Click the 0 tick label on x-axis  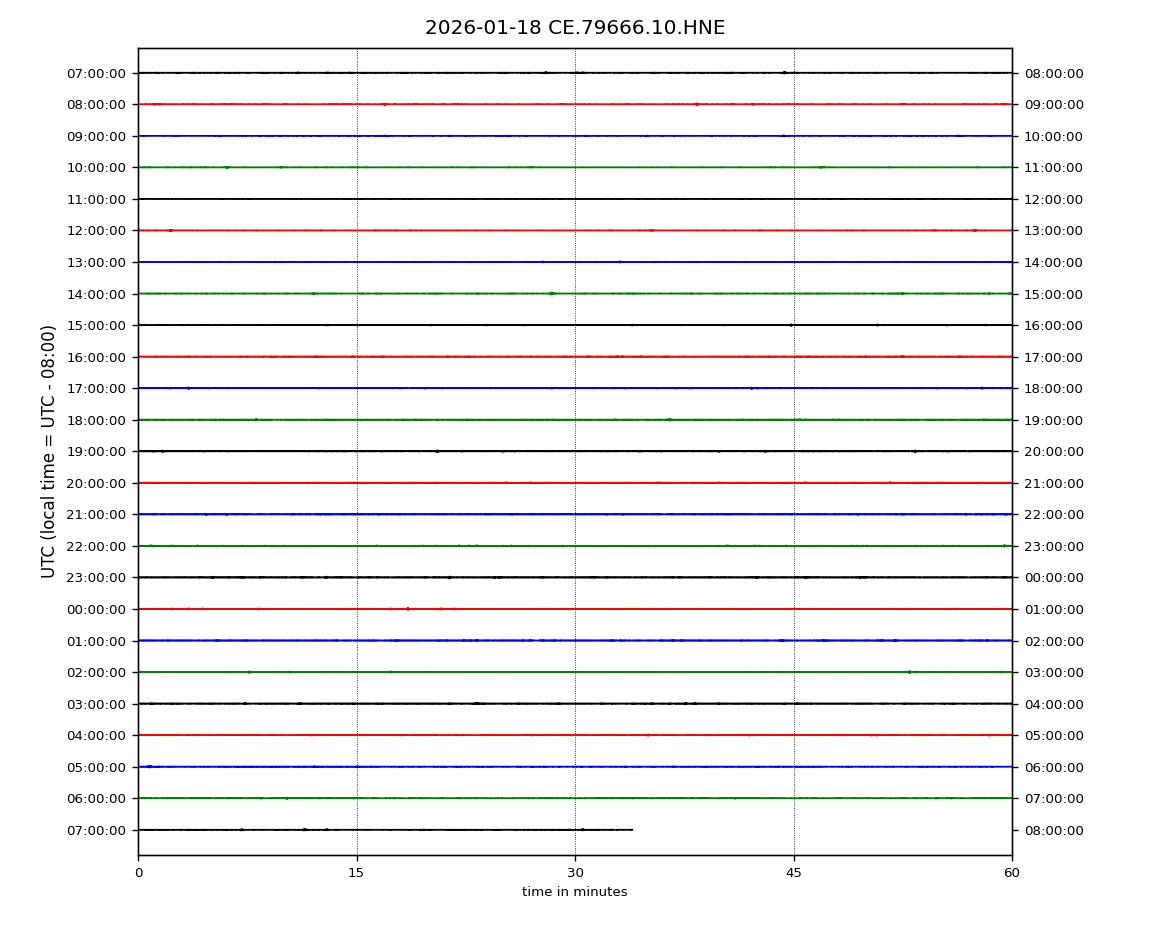pyautogui.click(x=138, y=873)
